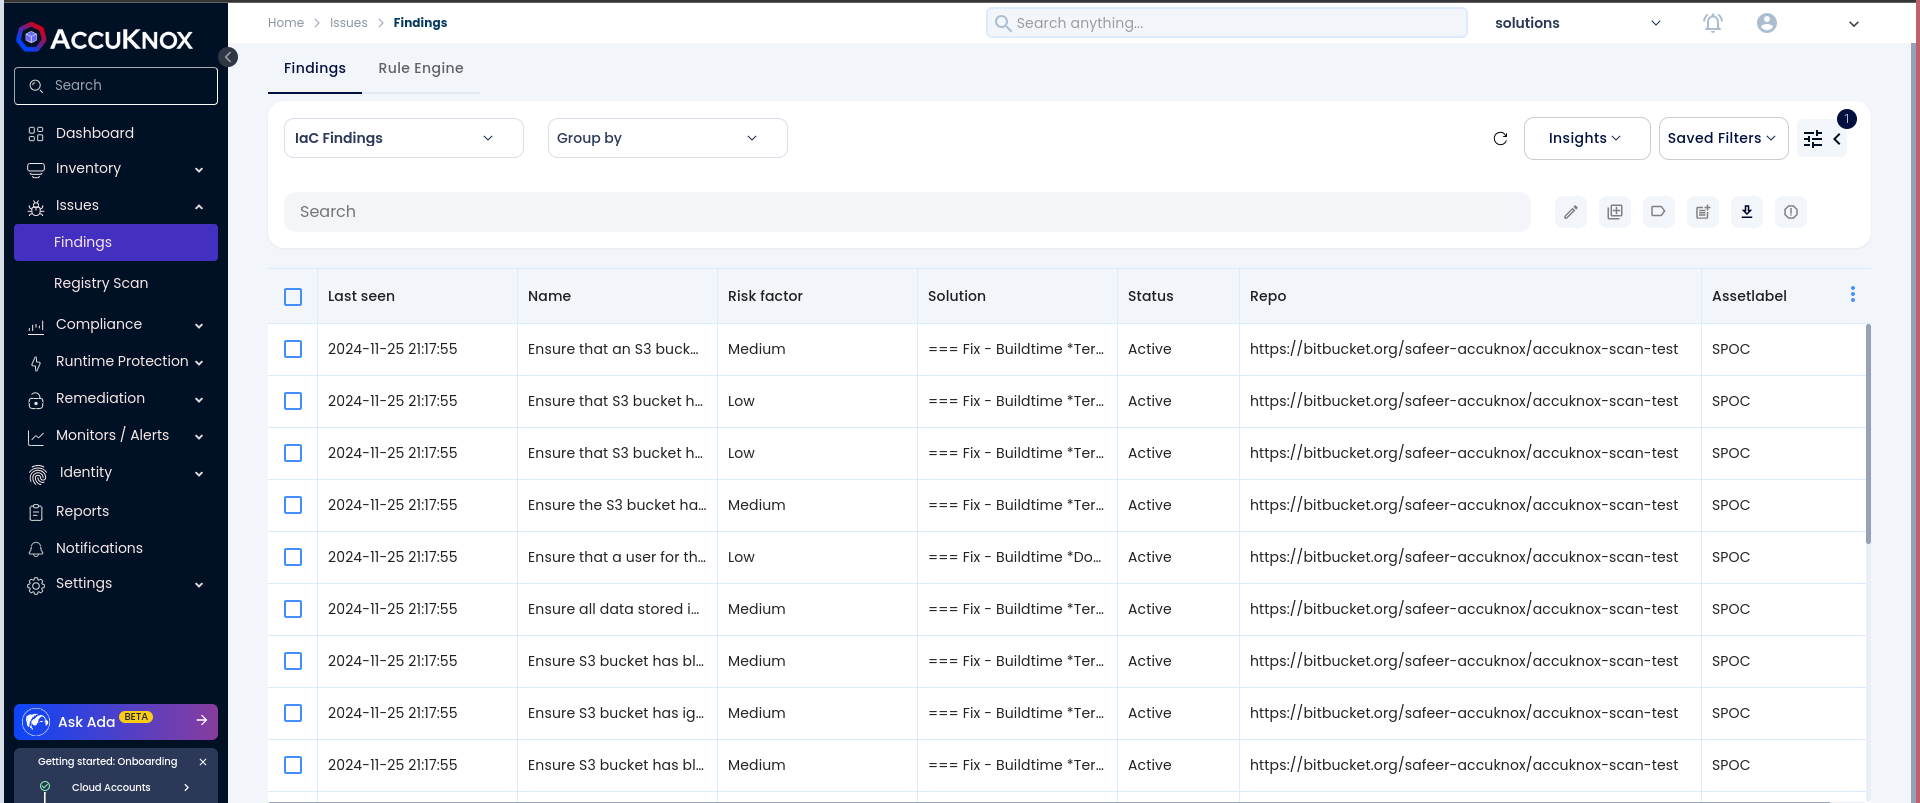Click the findings Search field
Viewport: 1920px width, 803px height.
coord(907,212)
